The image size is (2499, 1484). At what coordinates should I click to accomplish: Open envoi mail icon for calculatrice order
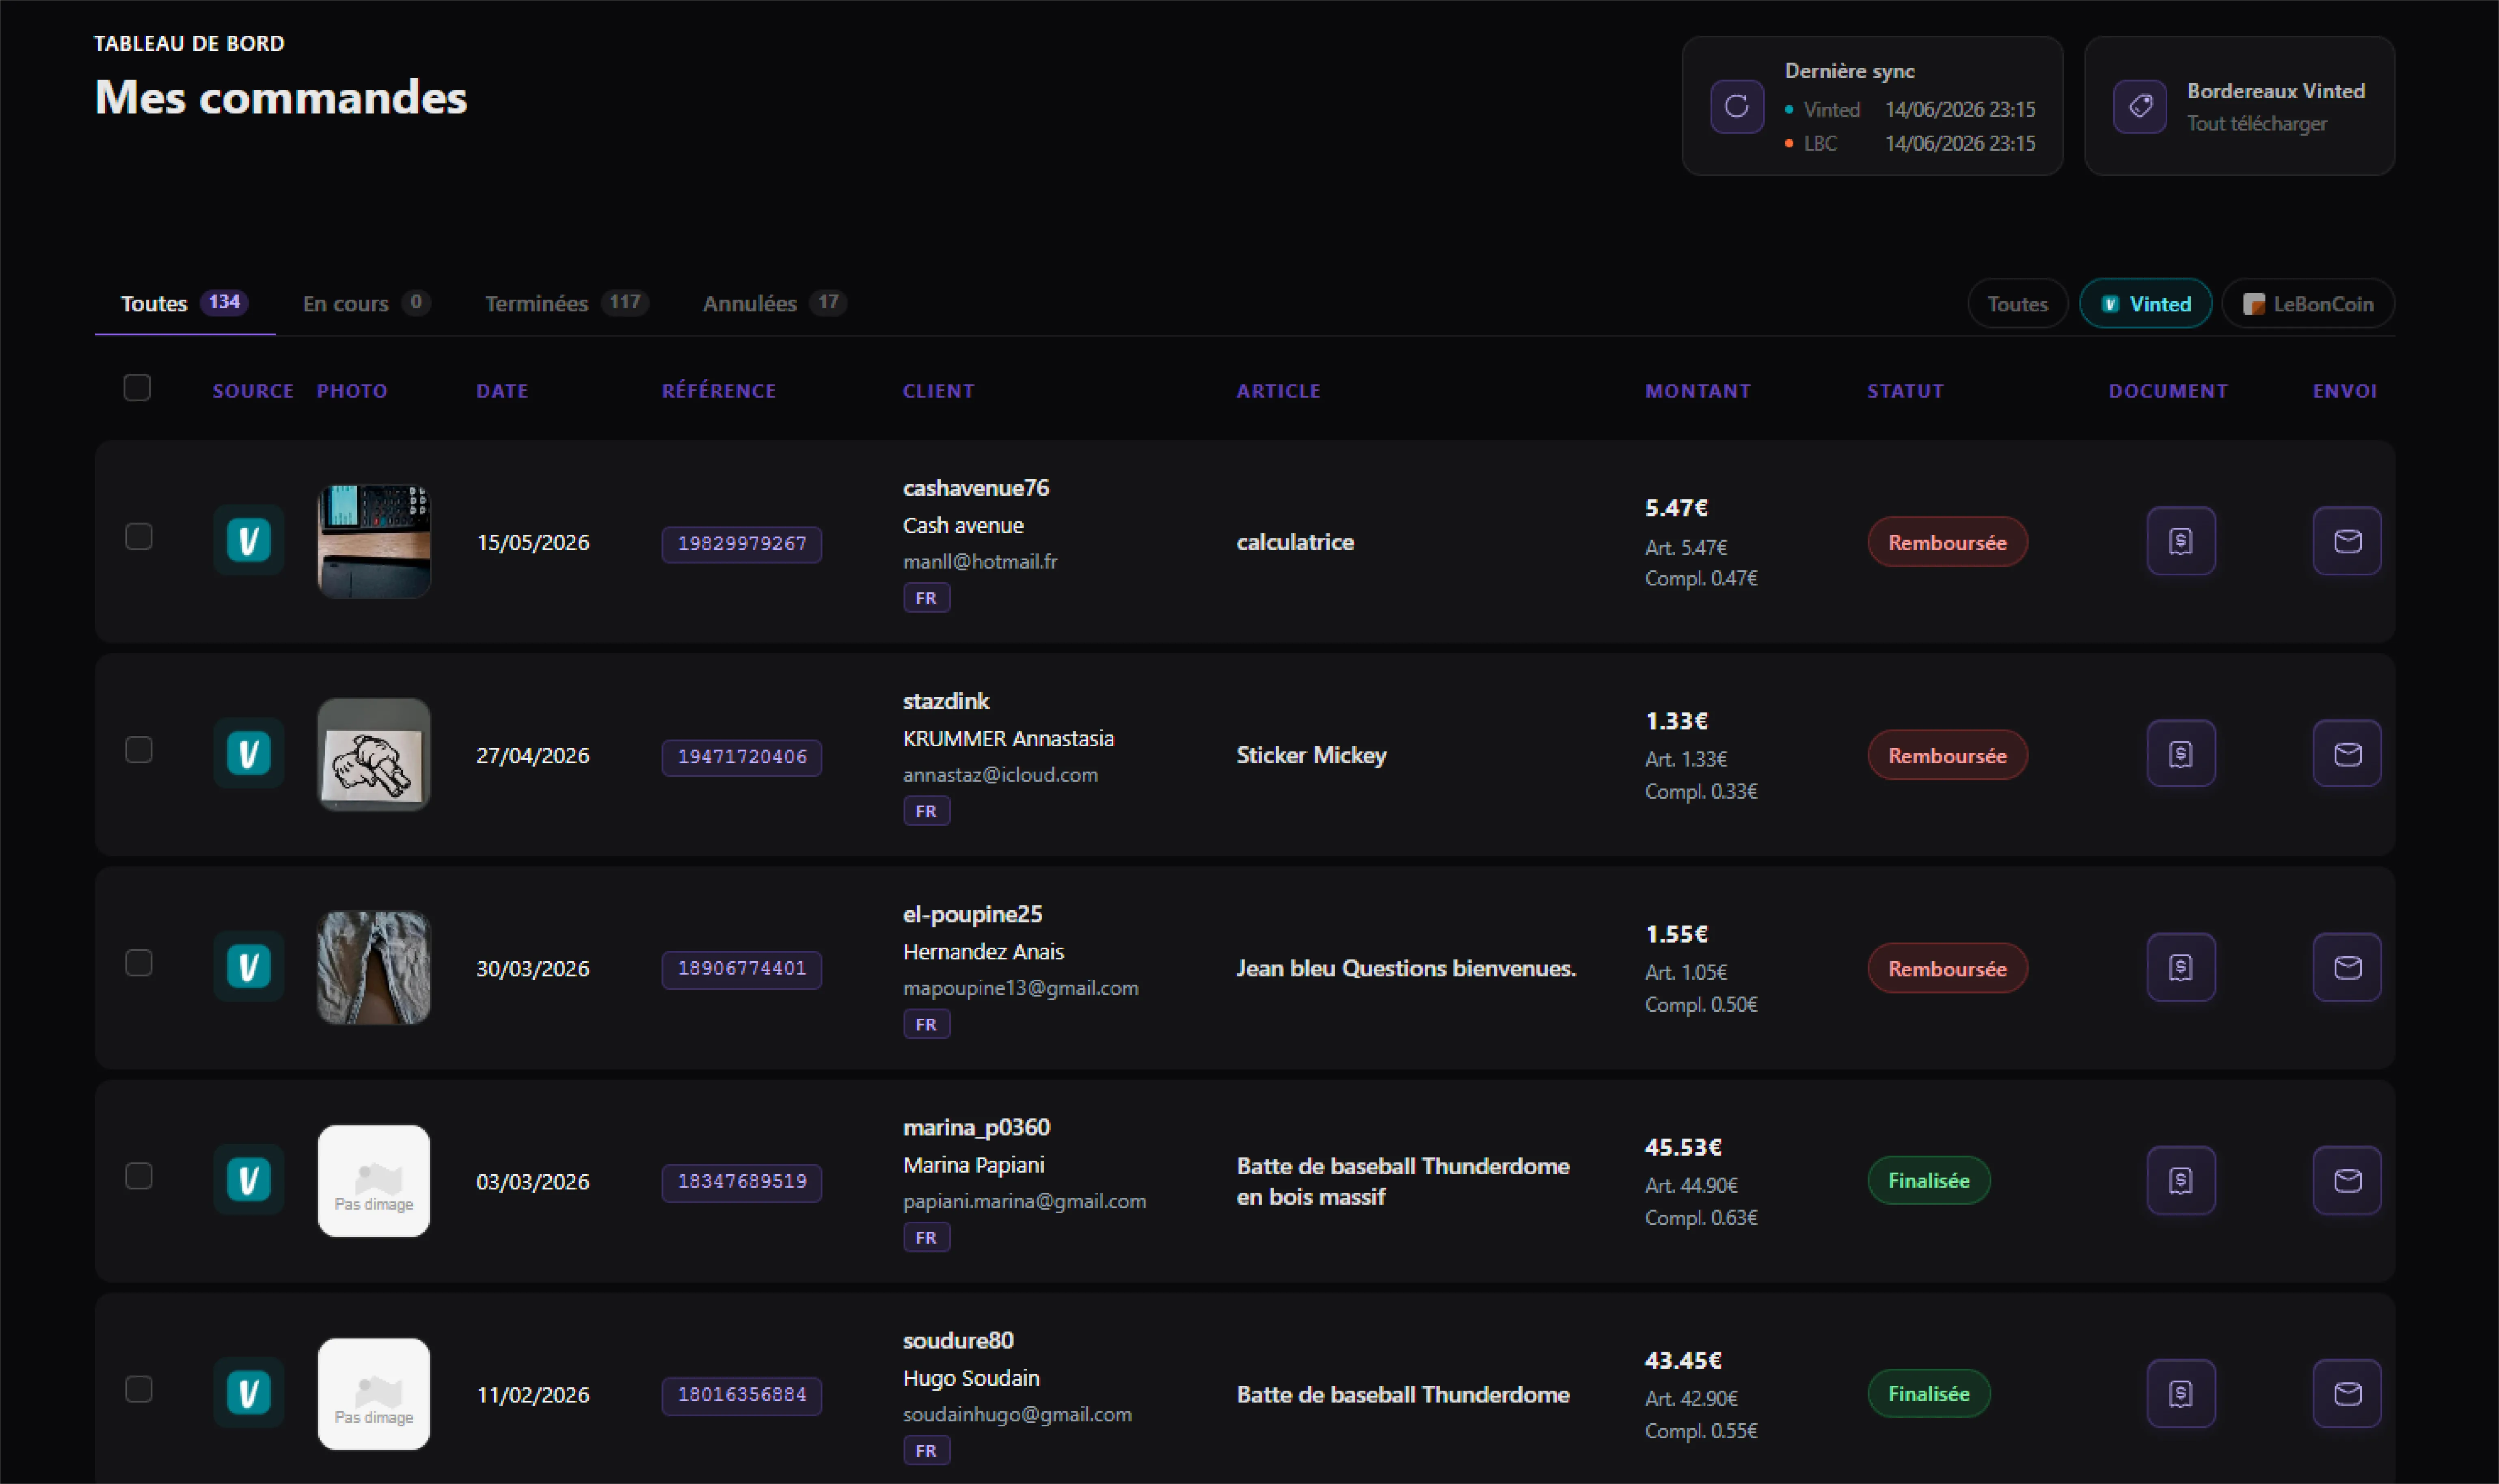(x=2347, y=541)
